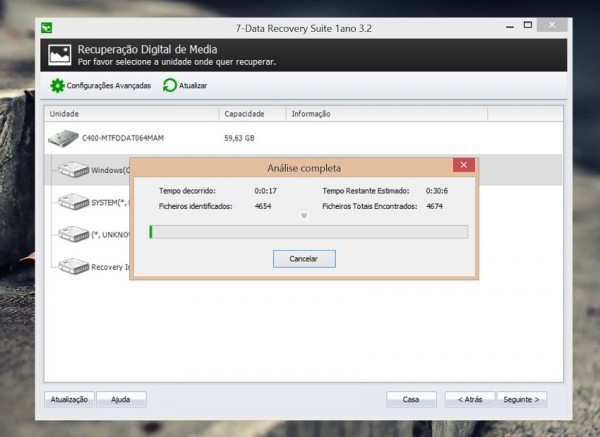The height and width of the screenshot is (437, 600).
Task: Click the Tempo decorrido value 0:0:17
Action: [x=266, y=191]
